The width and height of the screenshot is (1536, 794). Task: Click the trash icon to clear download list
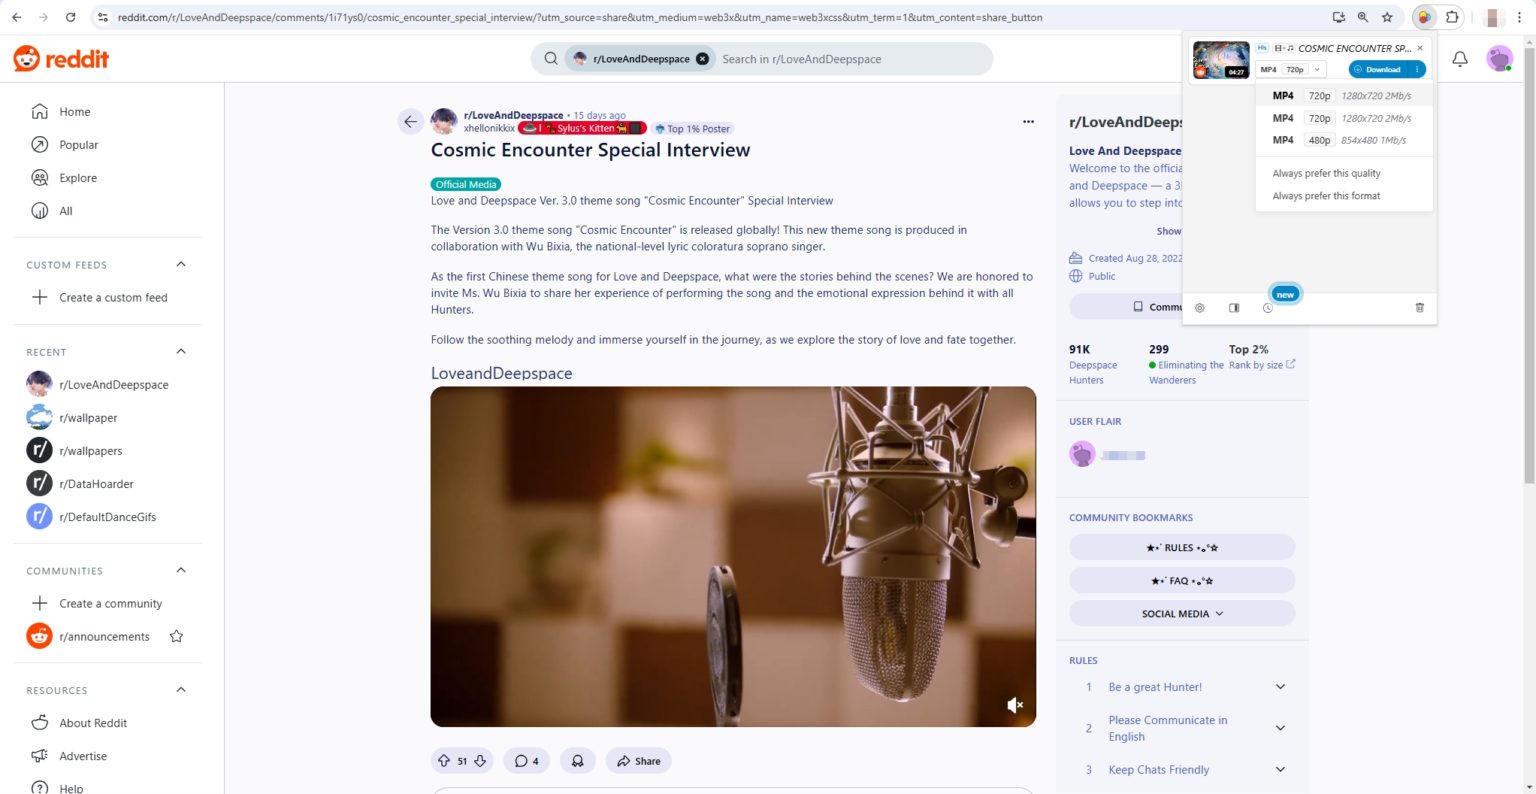[x=1419, y=308]
